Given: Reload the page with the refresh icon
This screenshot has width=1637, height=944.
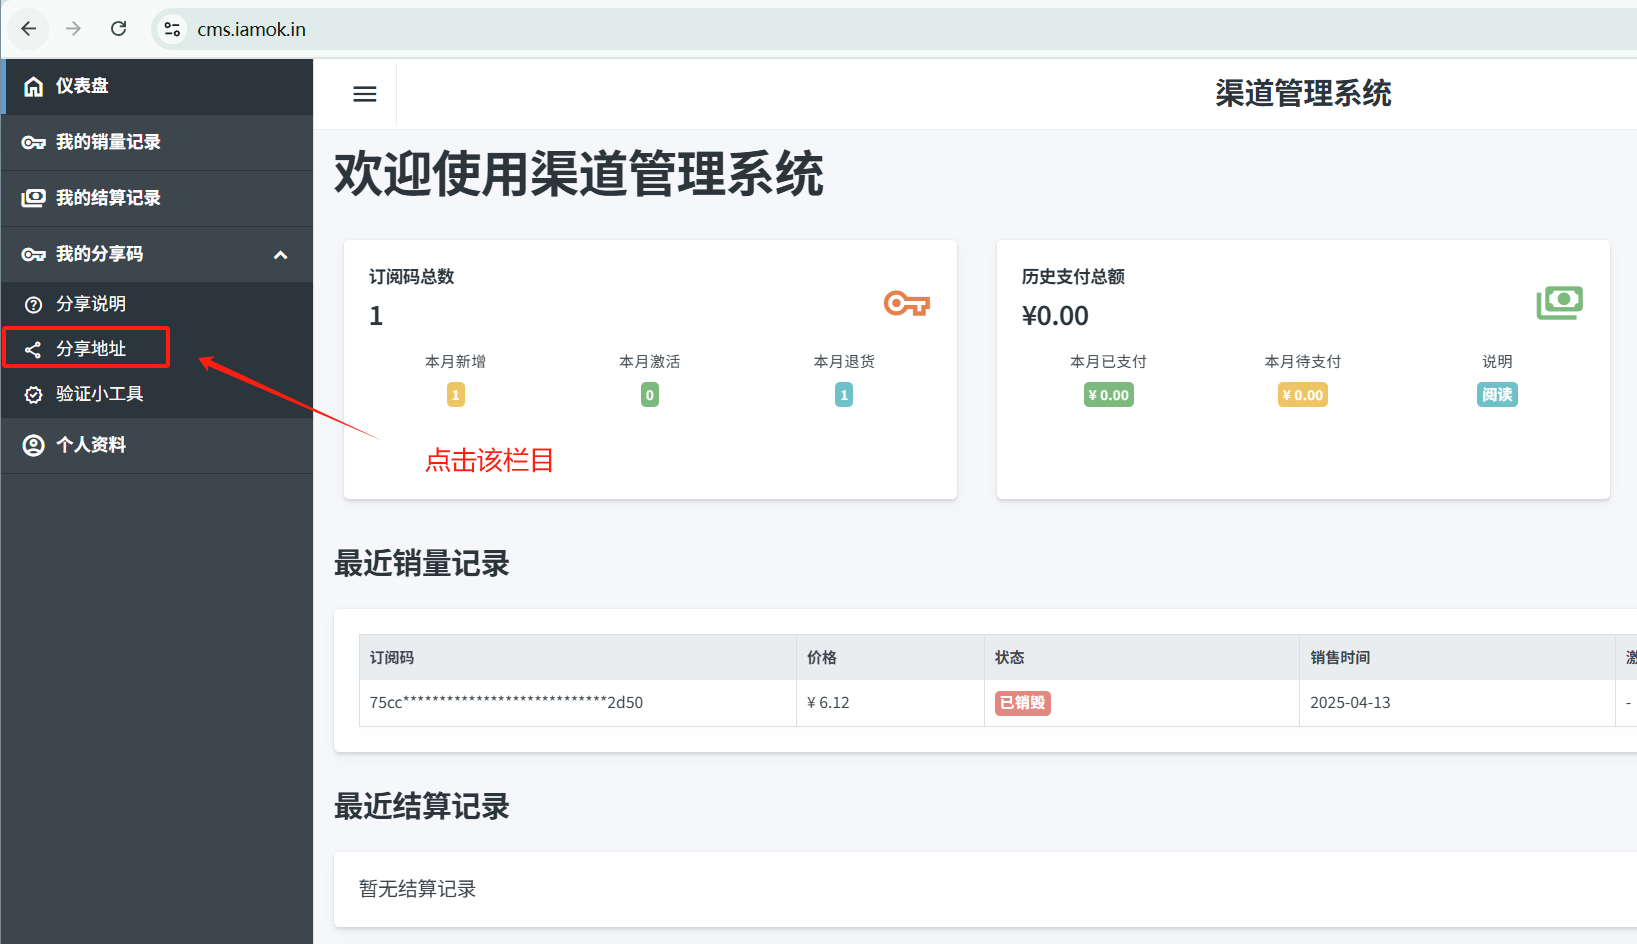Looking at the screenshot, I should 118,29.
